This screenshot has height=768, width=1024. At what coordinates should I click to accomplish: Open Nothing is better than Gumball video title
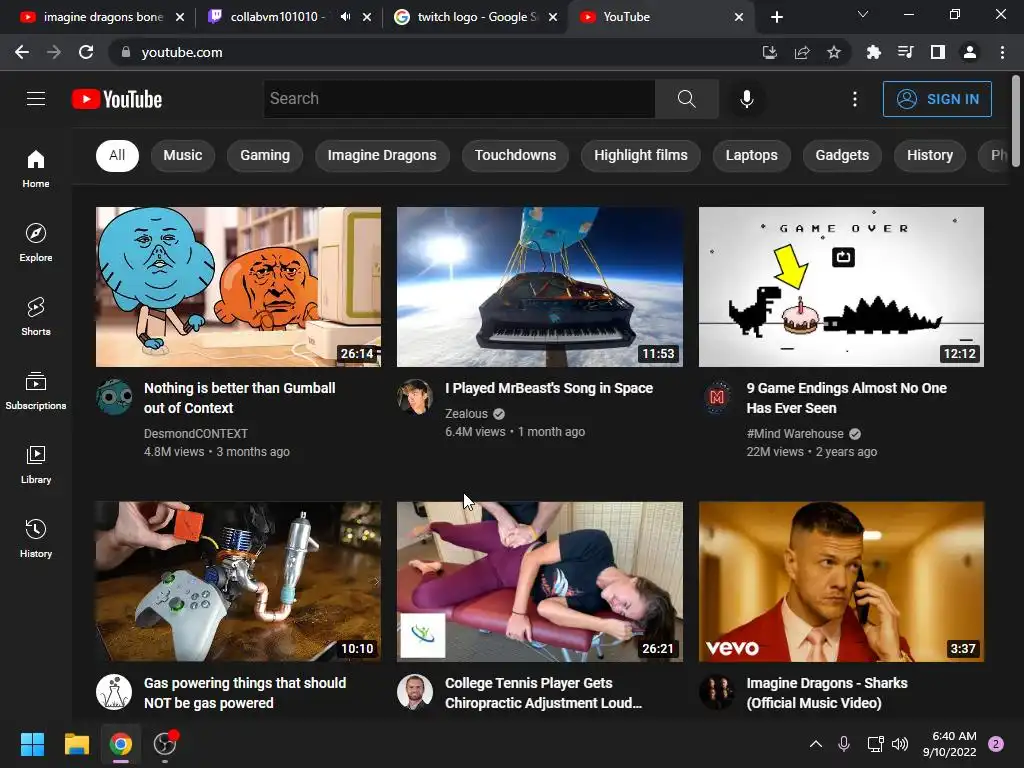(240, 398)
